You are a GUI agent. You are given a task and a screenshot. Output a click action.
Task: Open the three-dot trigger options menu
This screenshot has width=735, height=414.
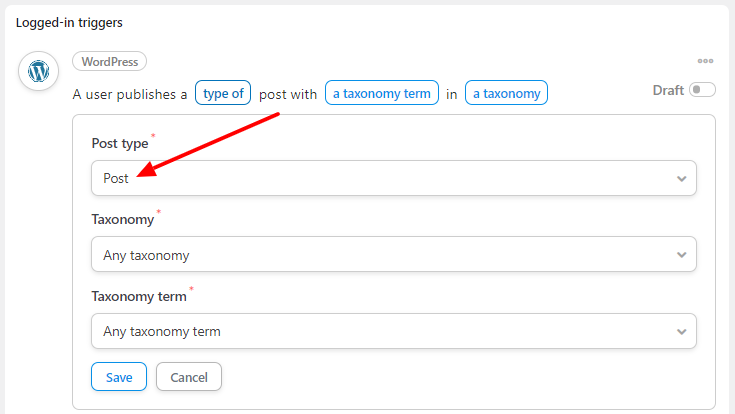(705, 61)
